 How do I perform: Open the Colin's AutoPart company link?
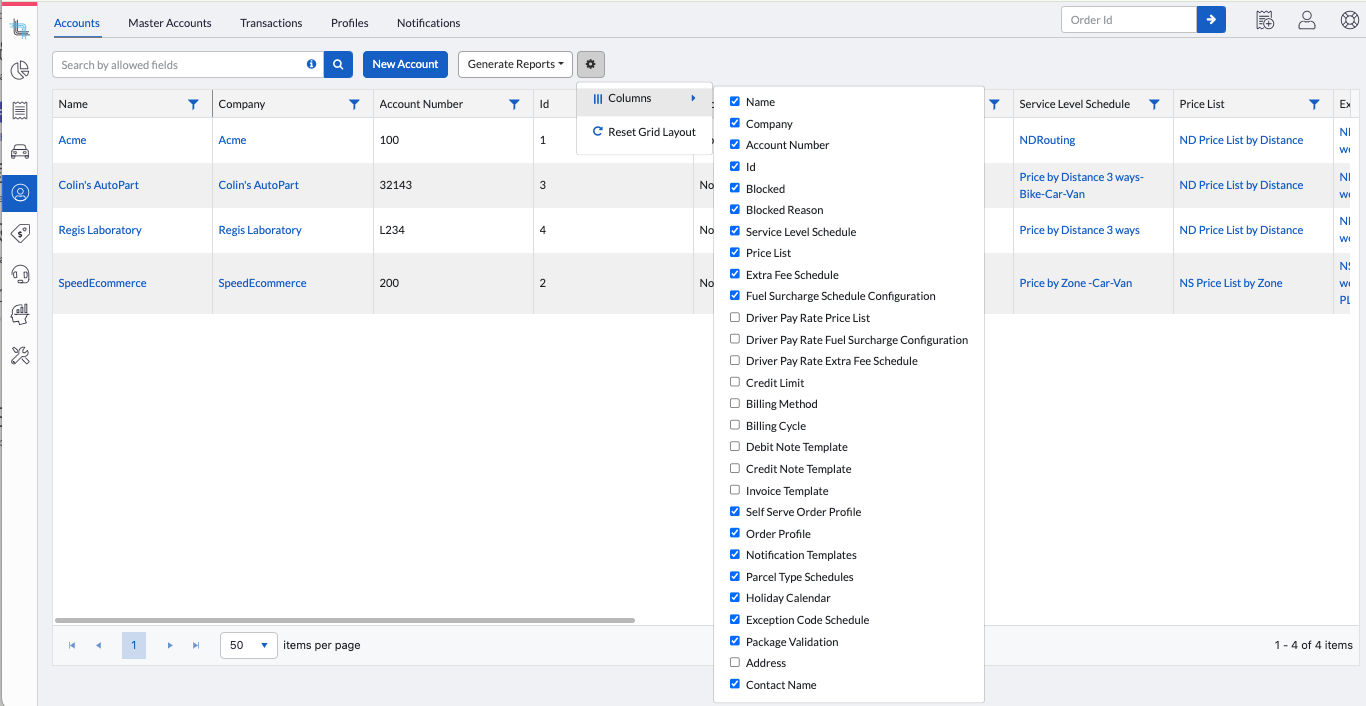(x=259, y=185)
